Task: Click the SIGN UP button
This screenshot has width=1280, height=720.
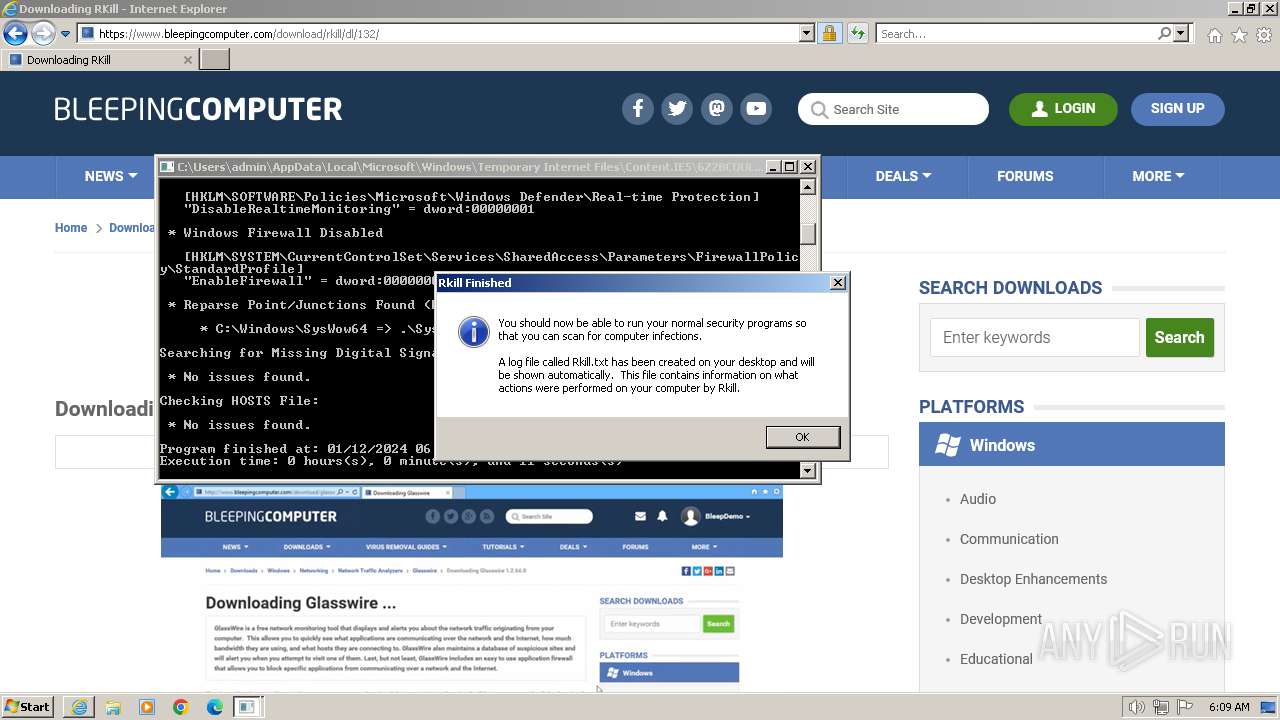Action: point(1177,109)
